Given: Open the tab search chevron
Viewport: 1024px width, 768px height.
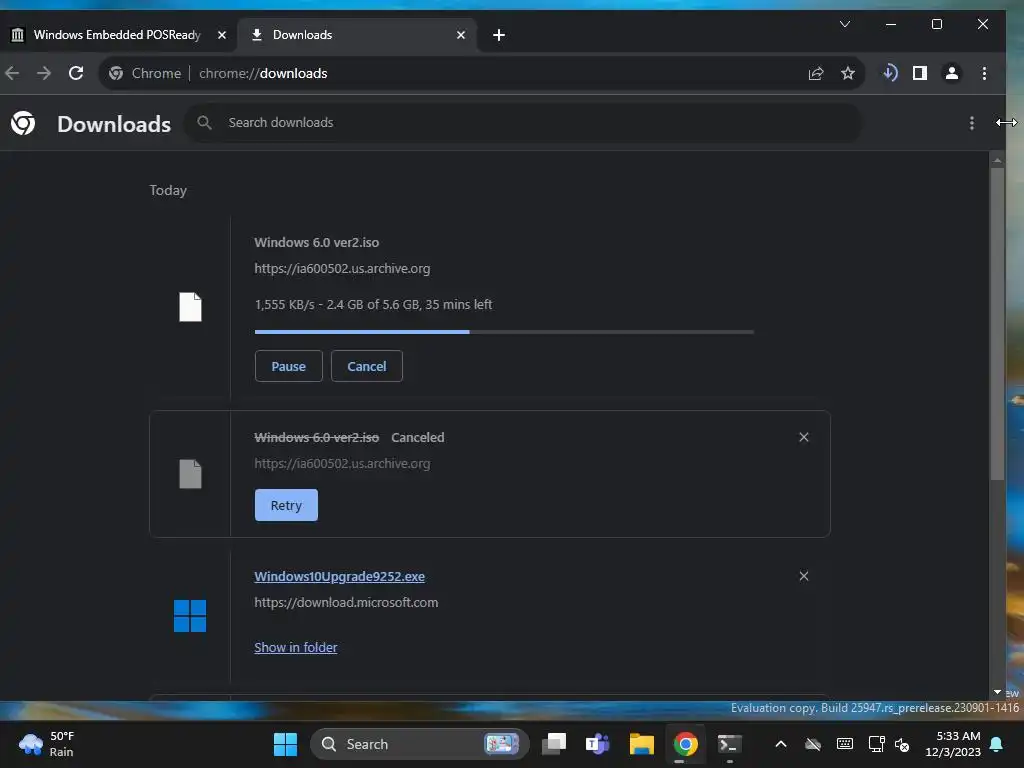Looking at the screenshot, I should [x=844, y=24].
